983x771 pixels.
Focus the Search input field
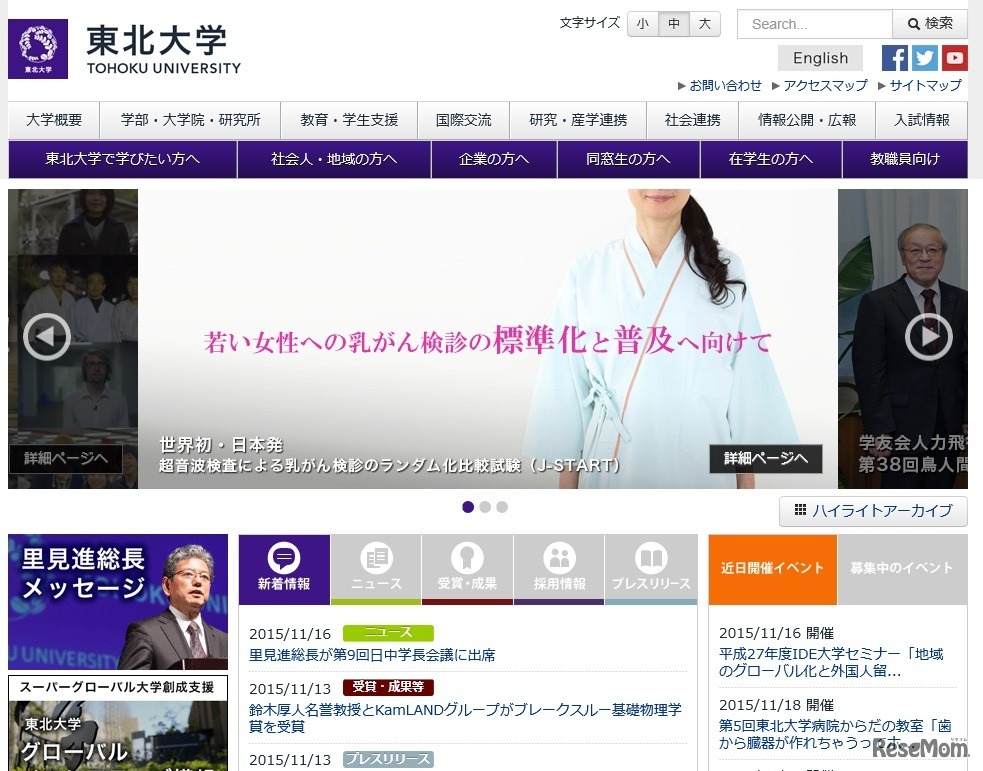814,24
